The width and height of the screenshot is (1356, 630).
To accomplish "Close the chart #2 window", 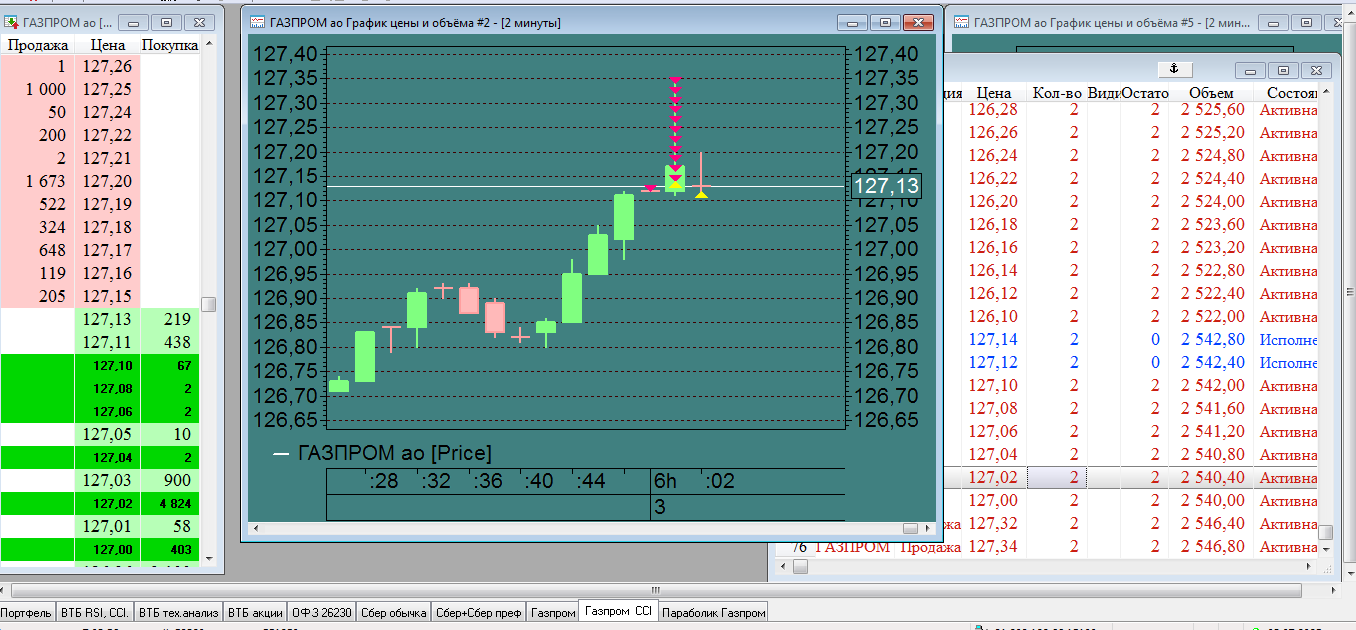I will [916, 22].
